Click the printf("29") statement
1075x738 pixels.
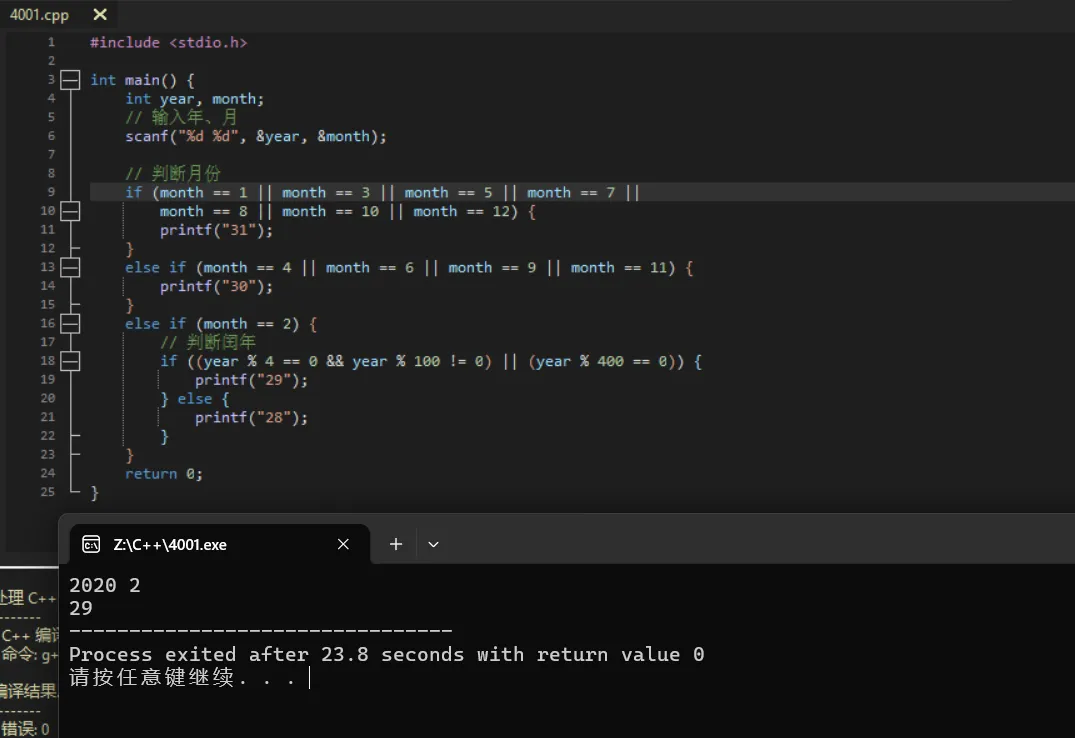click(251, 380)
